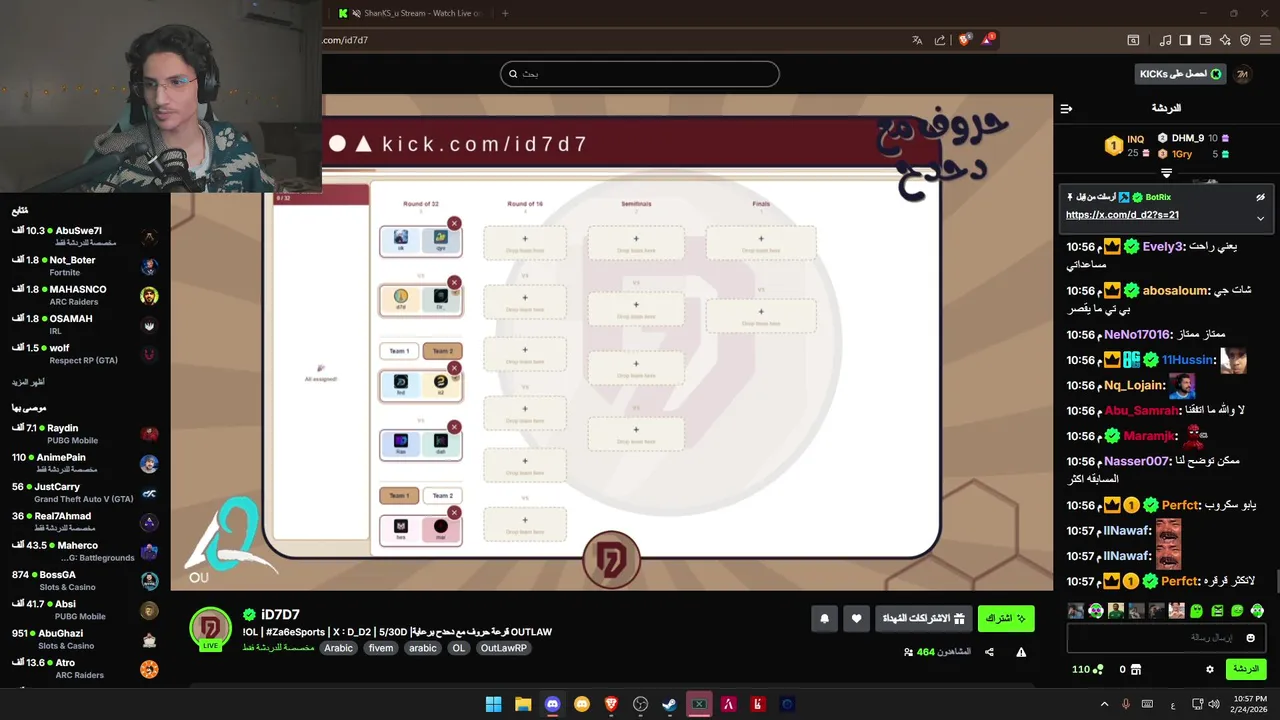Open File Explorer from the taskbar
The width and height of the screenshot is (1280, 720).
tap(523, 704)
